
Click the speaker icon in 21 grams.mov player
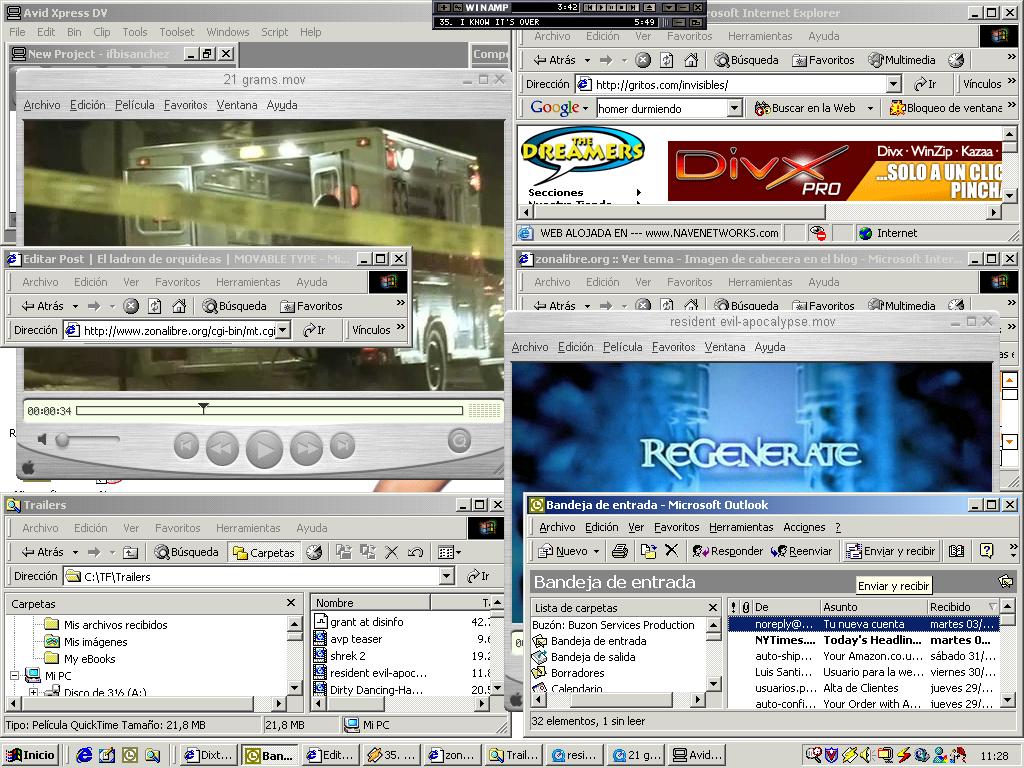pyautogui.click(x=42, y=440)
